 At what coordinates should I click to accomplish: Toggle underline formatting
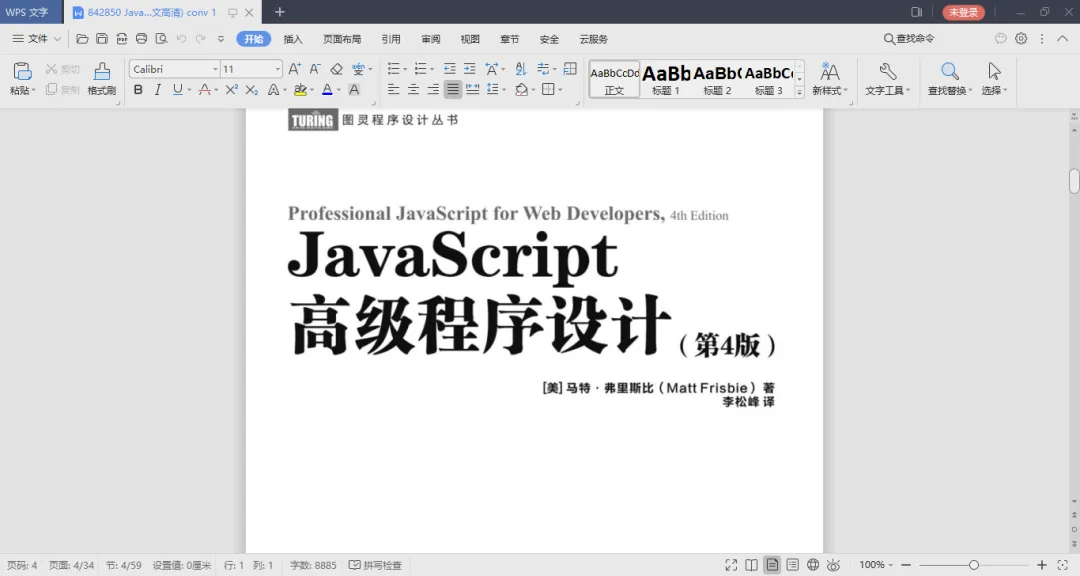pos(178,90)
